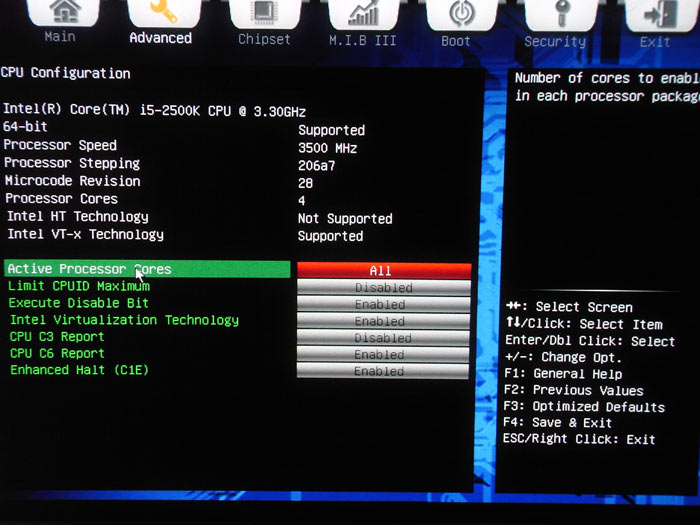Click the Intel VT-x Technology label
Screen dimensions: 700x525
pos(86,234)
